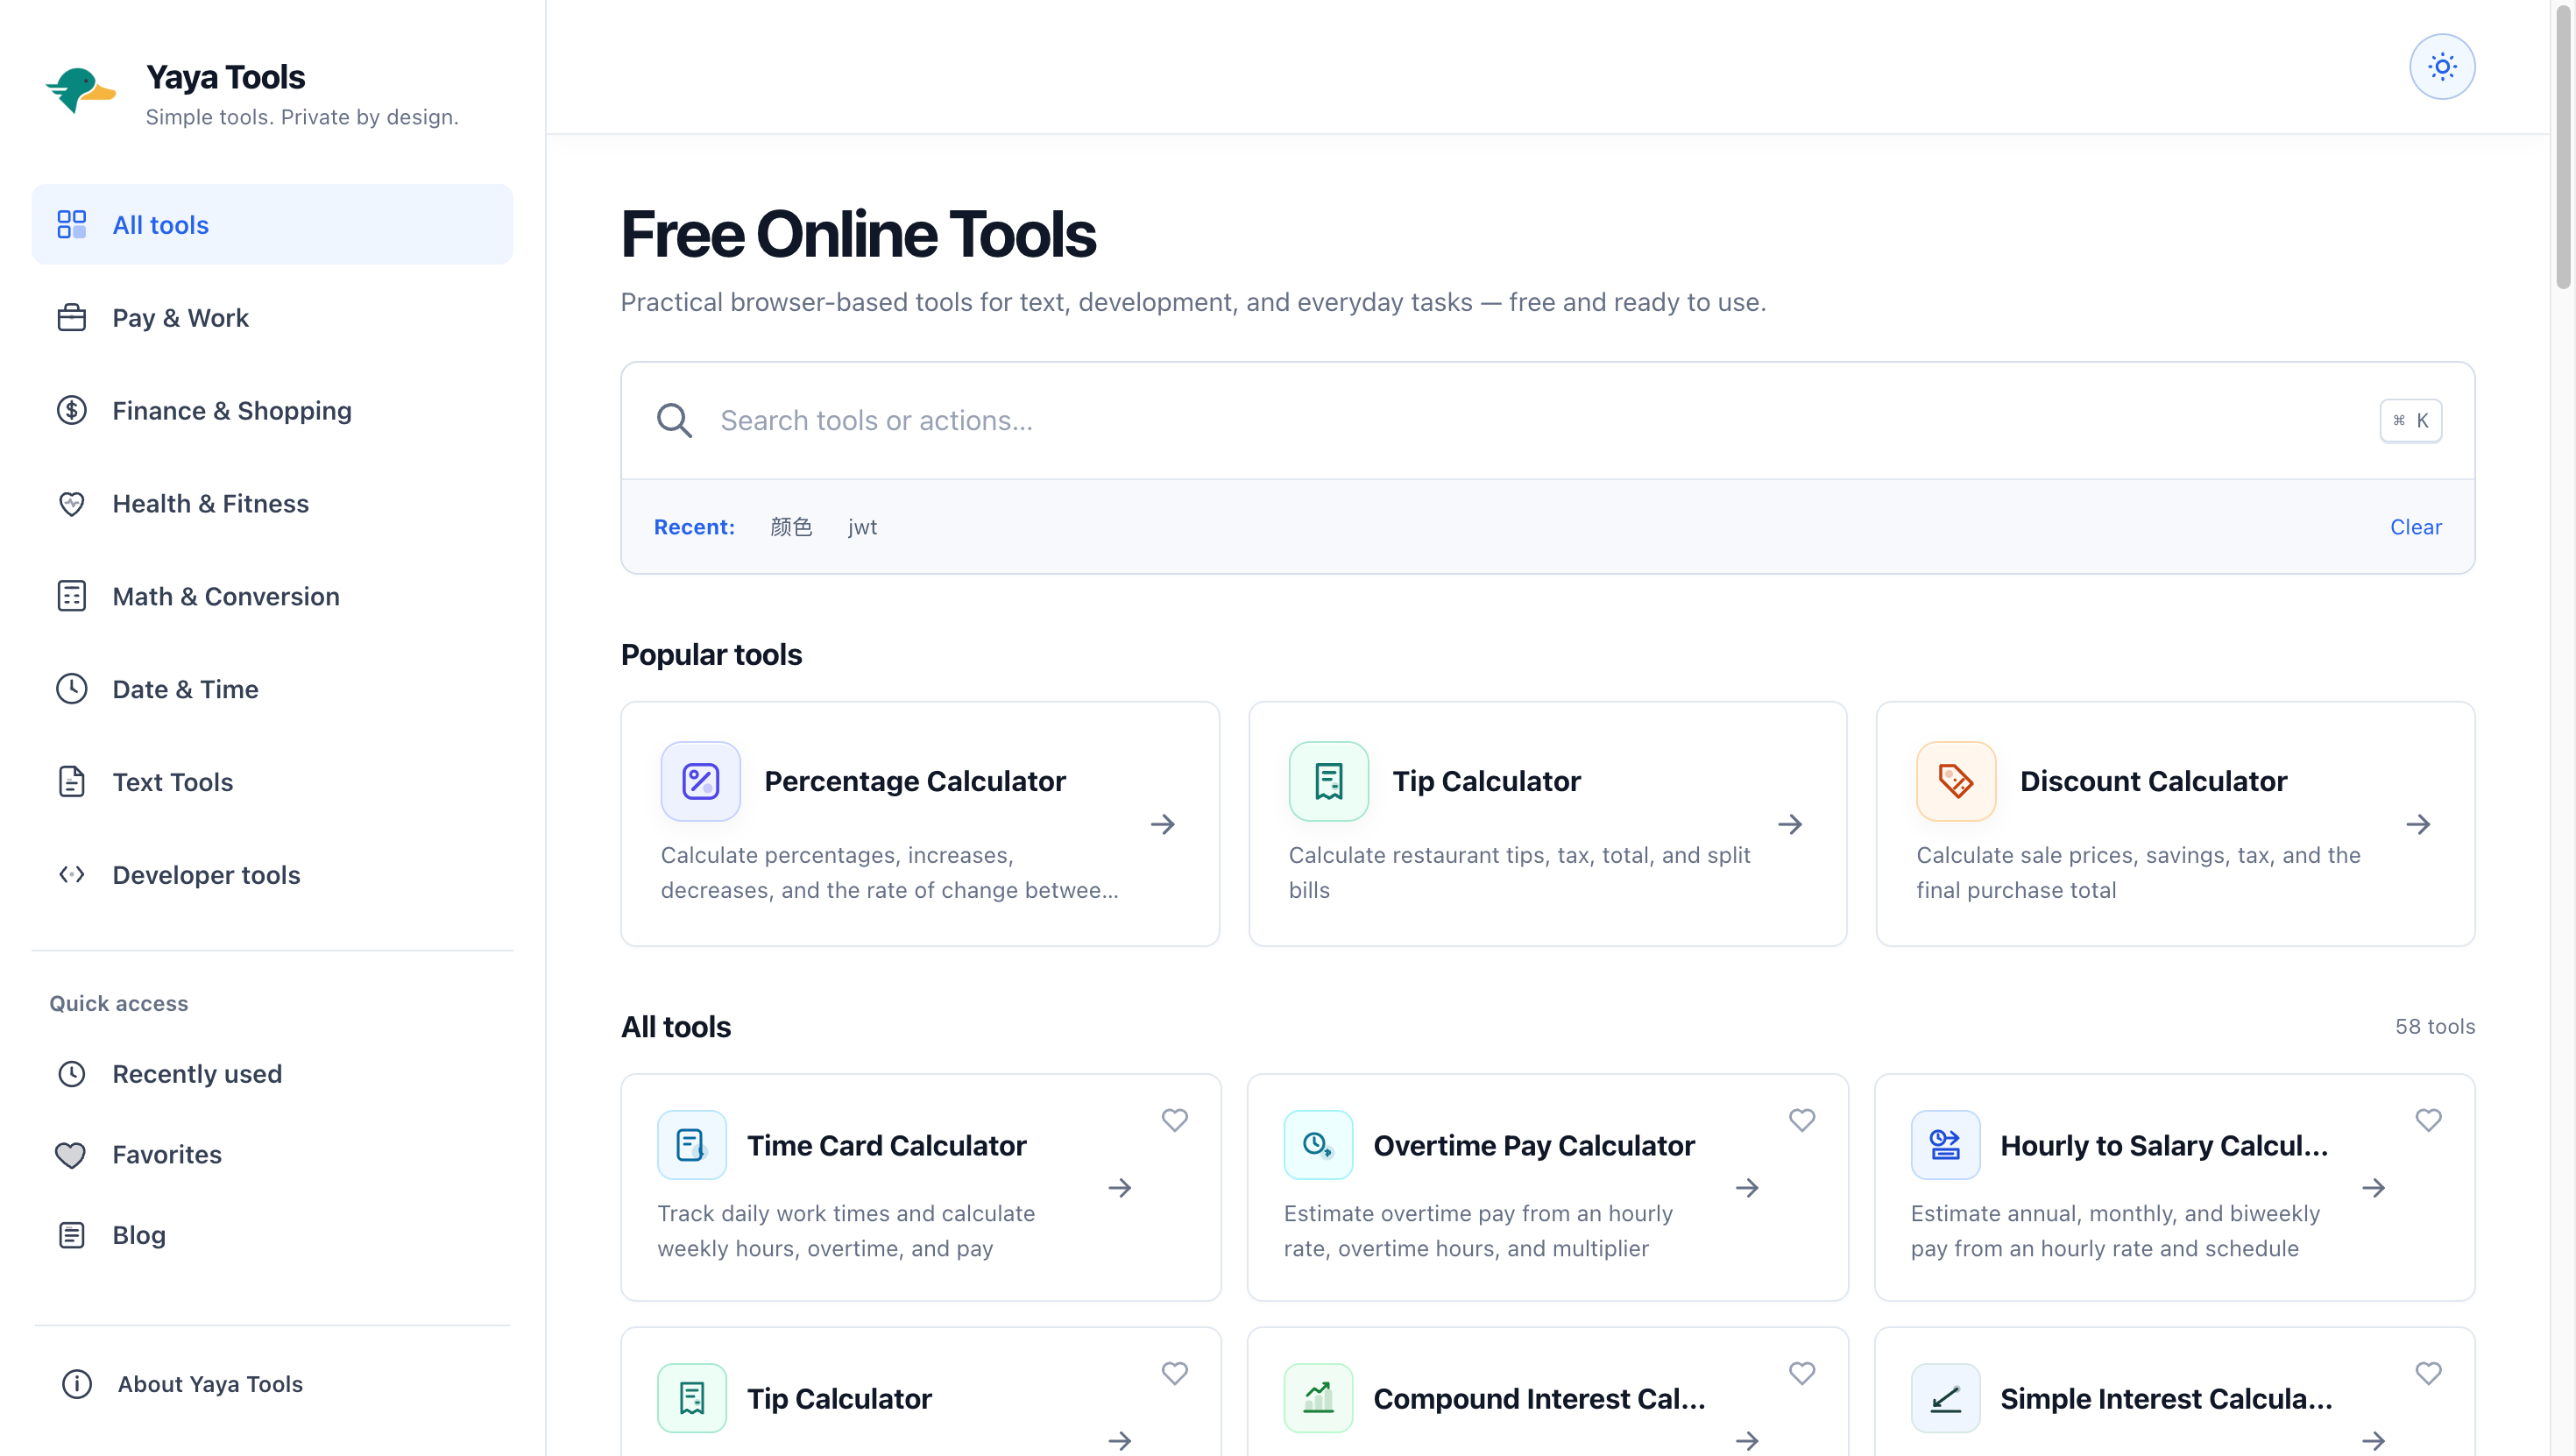Click the popular Tip Calculator receipt icon
This screenshot has width=2576, height=1456.
1328,781
